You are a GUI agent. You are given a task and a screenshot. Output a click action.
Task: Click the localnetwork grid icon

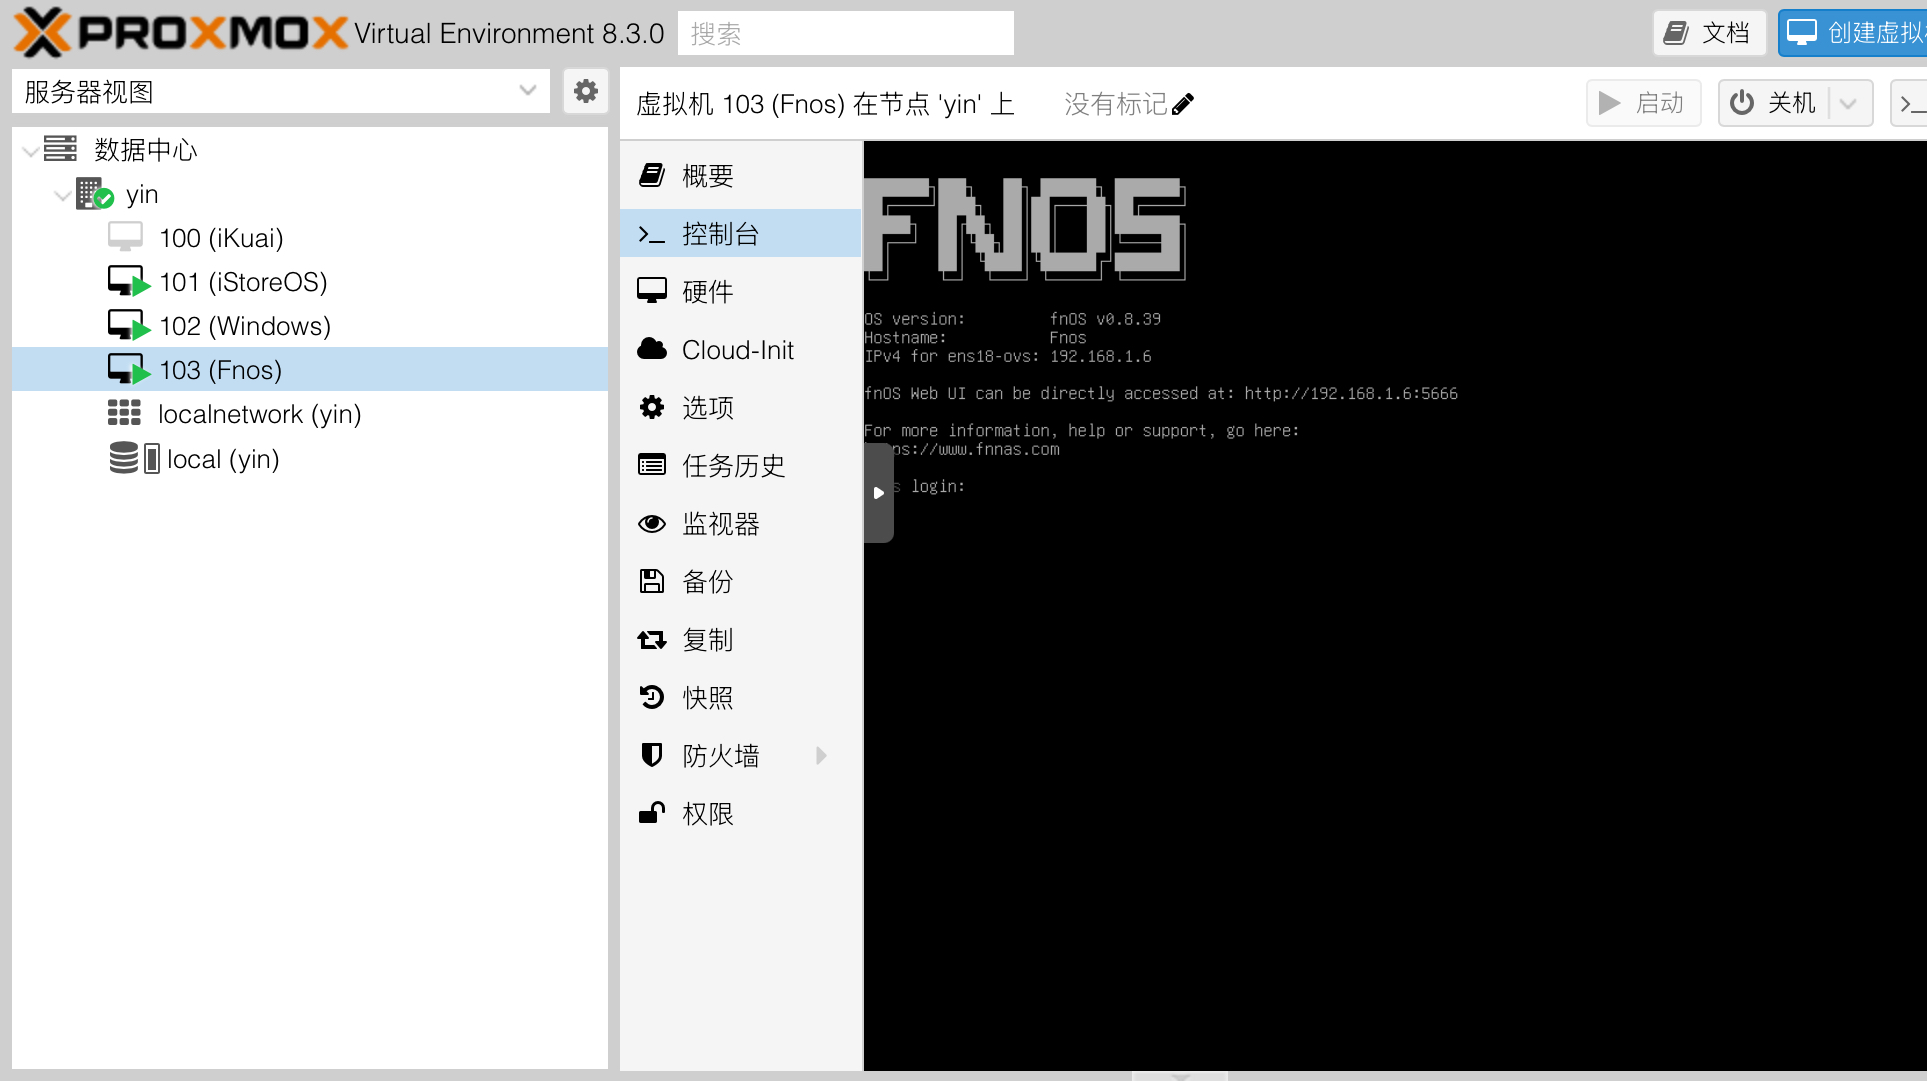(124, 413)
